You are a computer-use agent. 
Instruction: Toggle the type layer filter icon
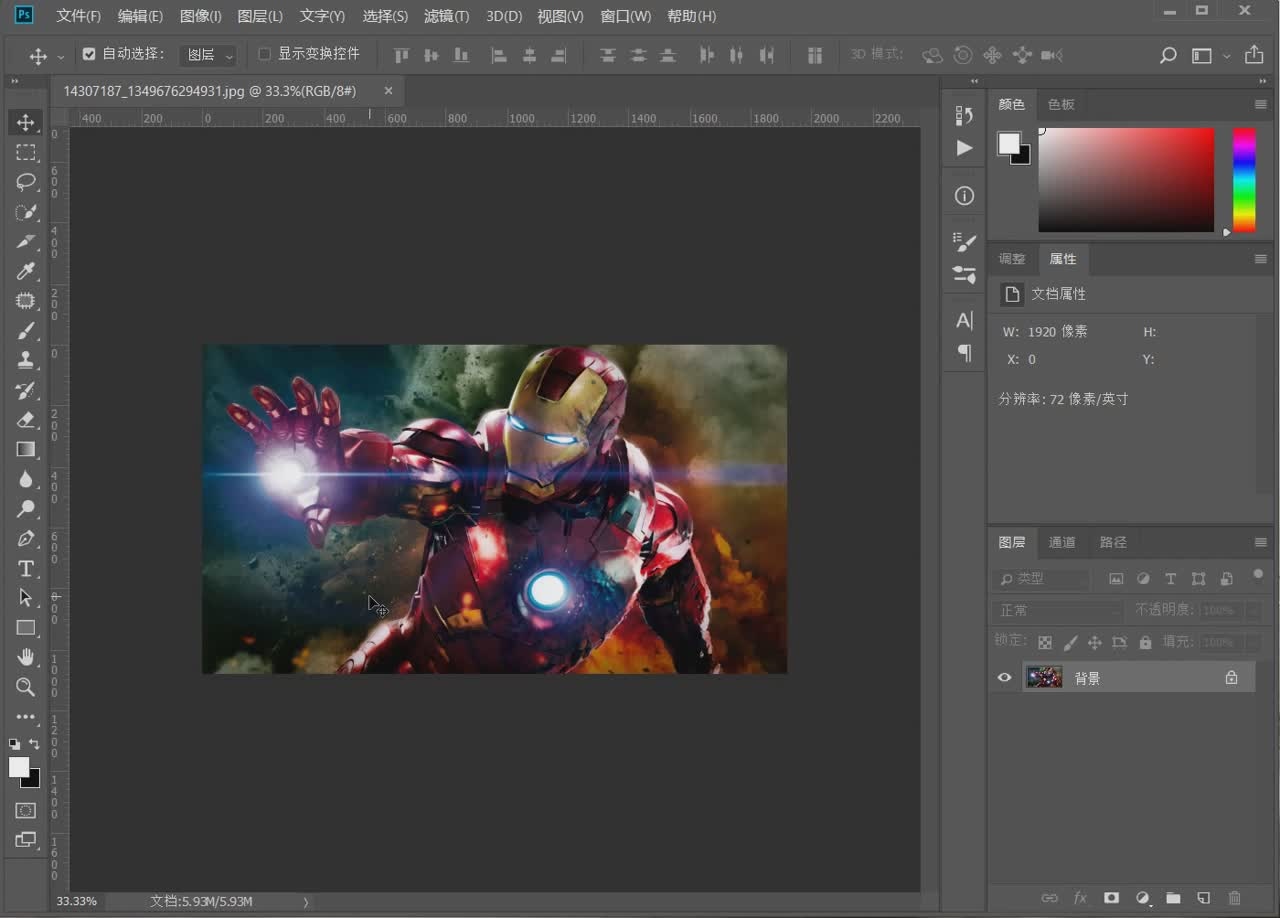point(1171,578)
